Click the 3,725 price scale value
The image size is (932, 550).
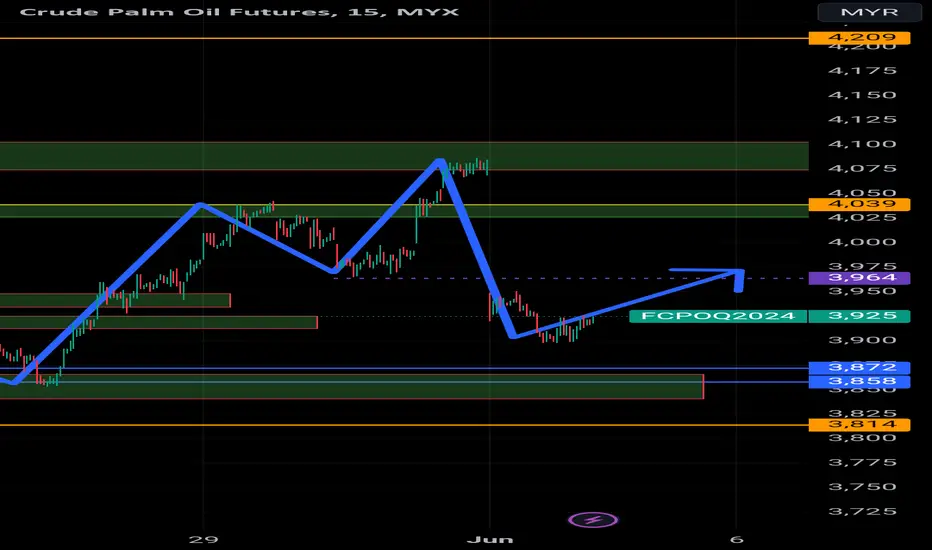pyautogui.click(x=862, y=511)
